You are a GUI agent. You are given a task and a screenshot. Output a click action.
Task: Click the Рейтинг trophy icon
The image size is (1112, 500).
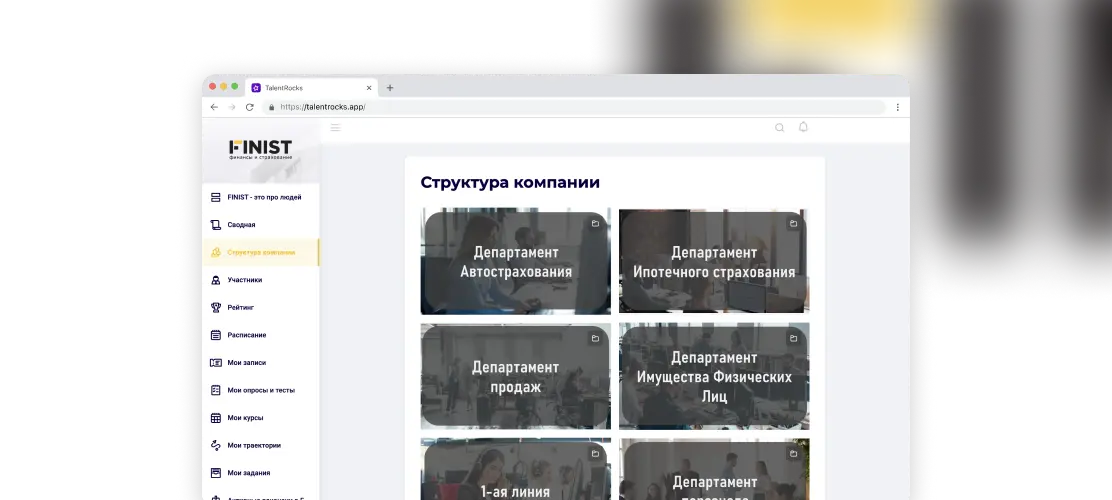[x=216, y=308]
